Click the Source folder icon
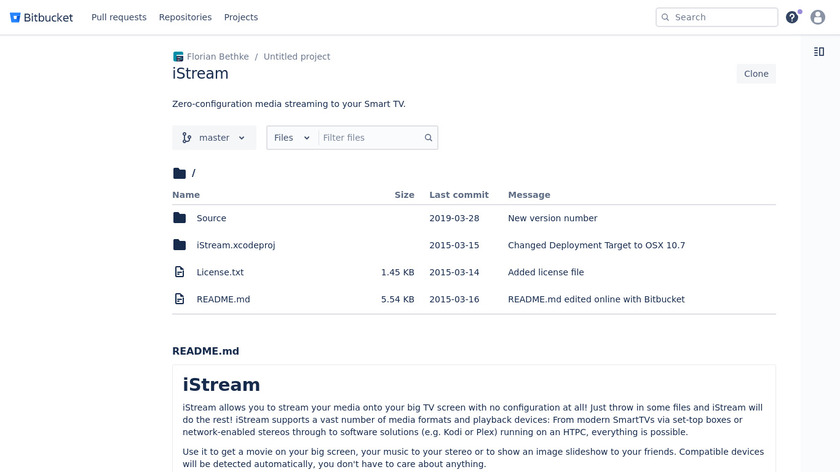840x472 pixels. click(x=179, y=218)
